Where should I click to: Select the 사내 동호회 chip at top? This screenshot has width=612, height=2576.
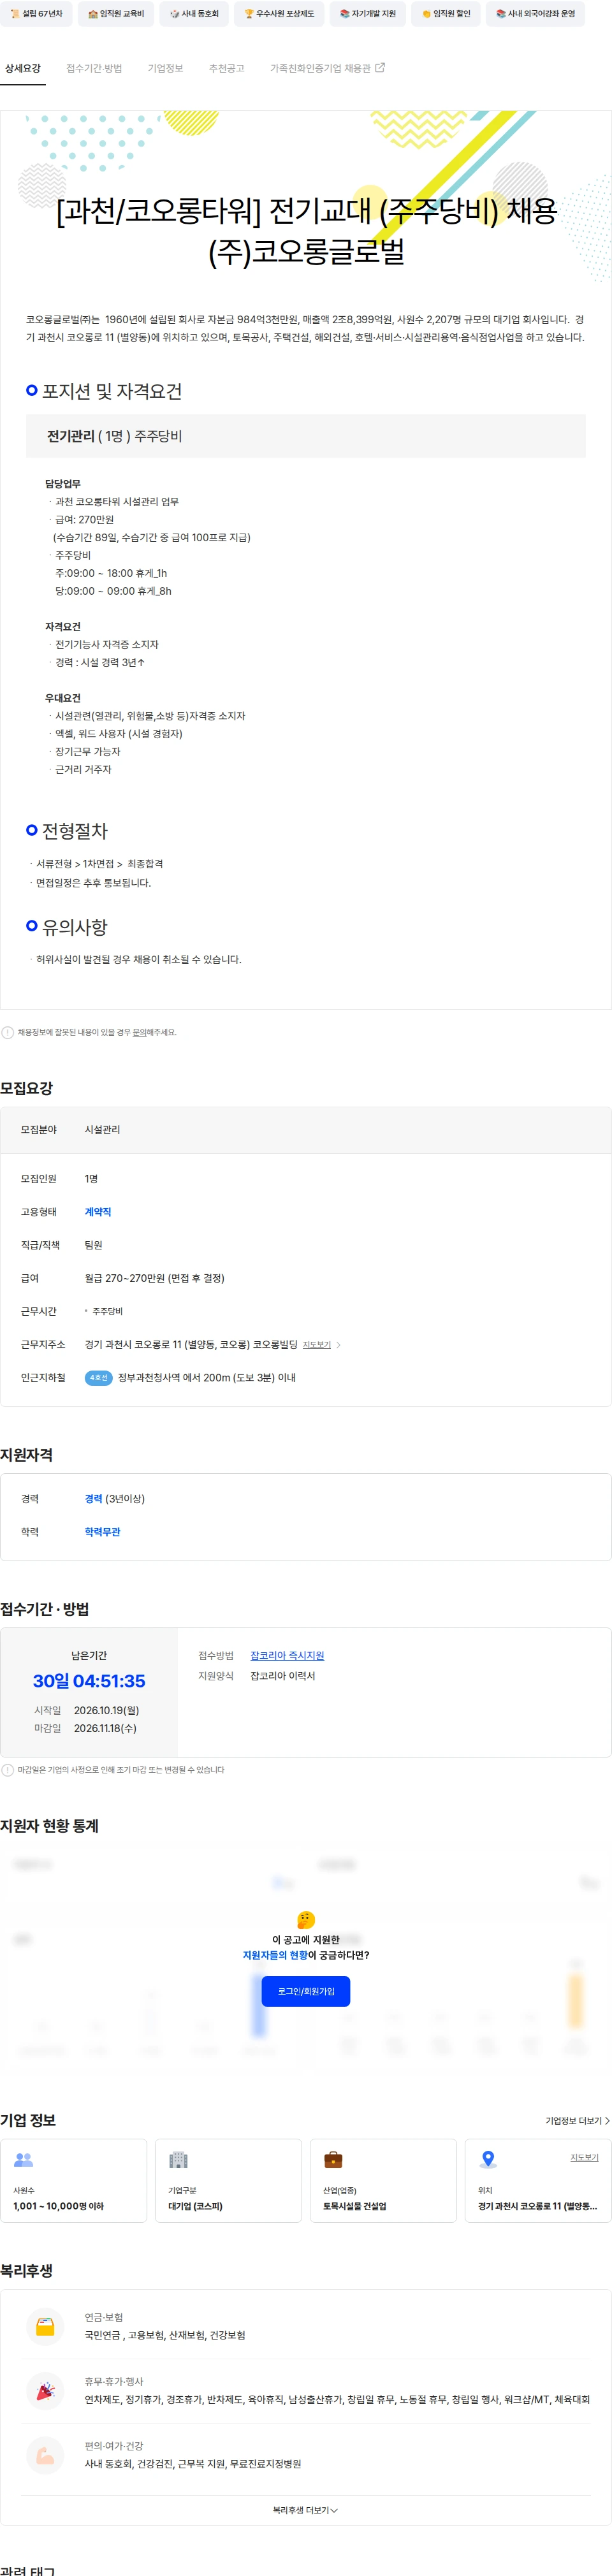(194, 14)
